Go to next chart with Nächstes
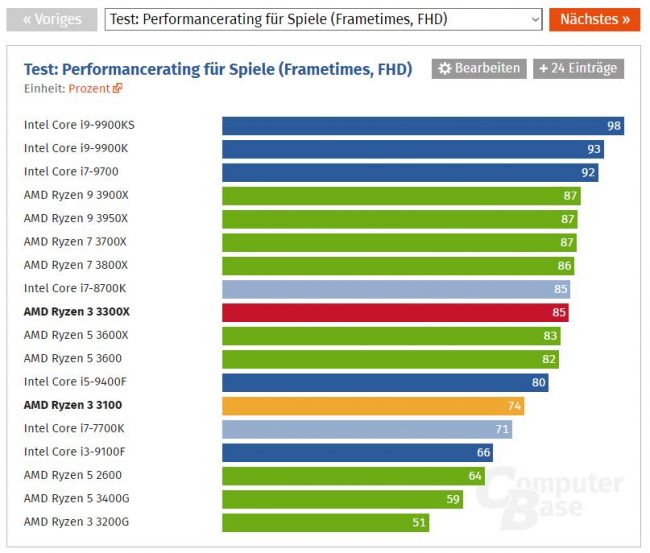Image resolution: width=650 pixels, height=553 pixels. 594,19
